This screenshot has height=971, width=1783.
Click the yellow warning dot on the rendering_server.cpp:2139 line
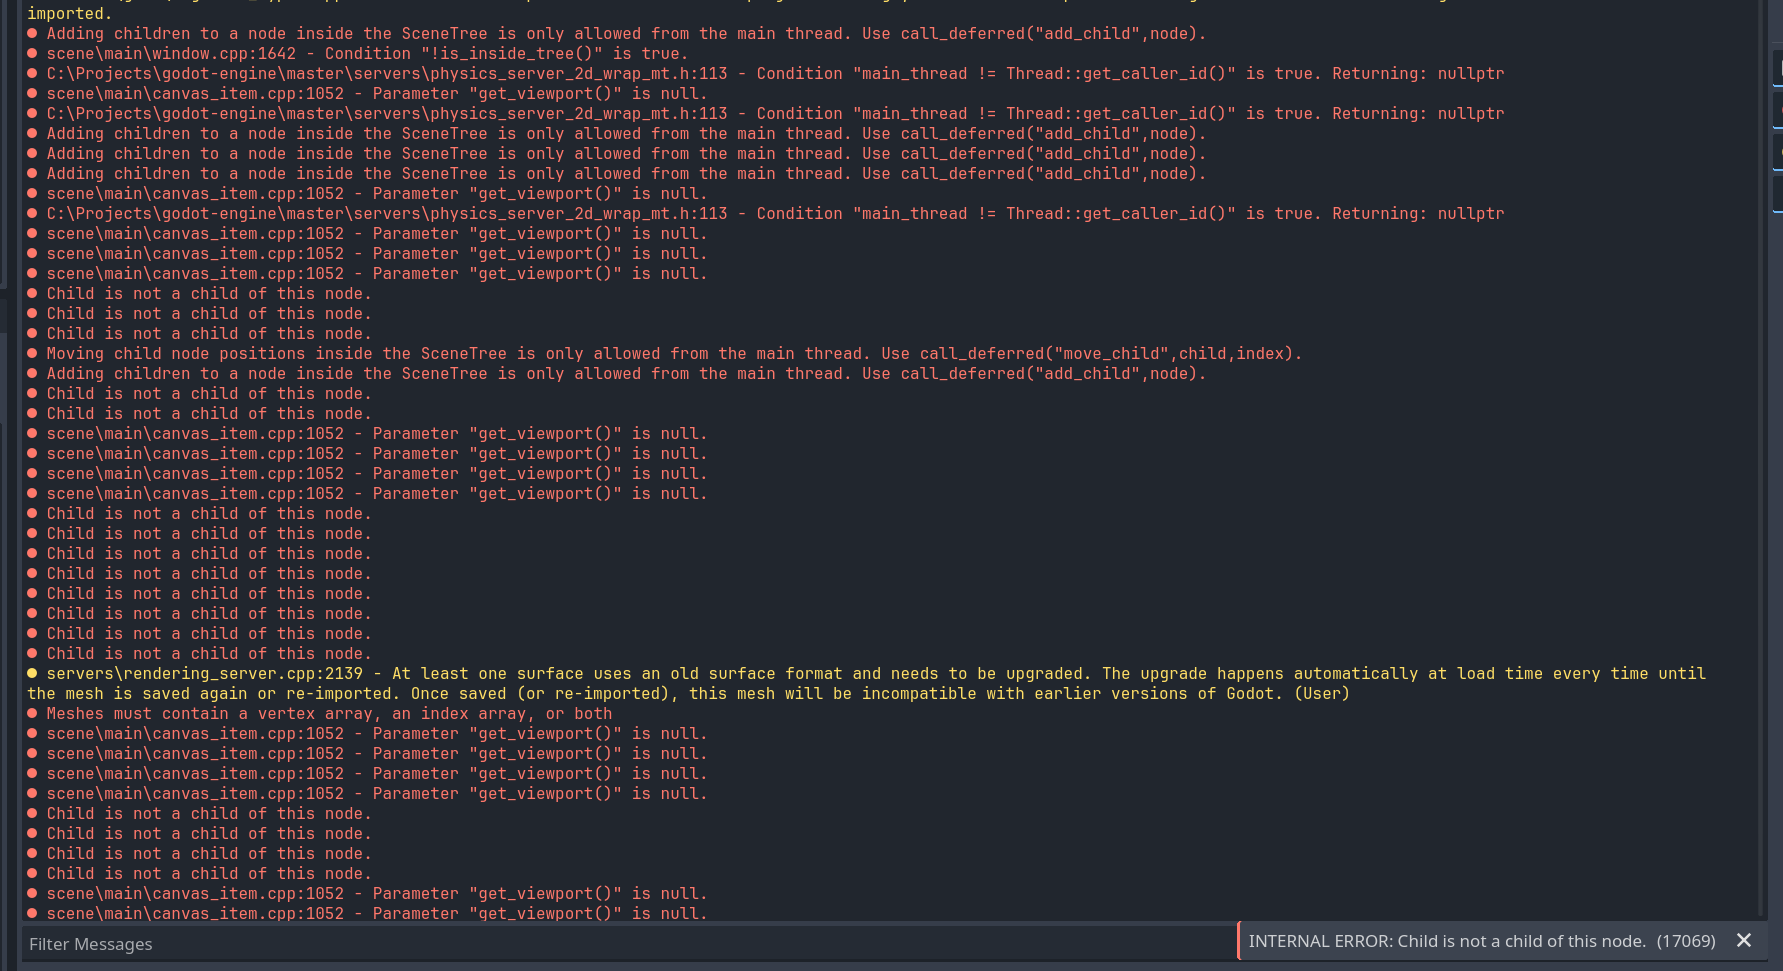tap(35, 673)
